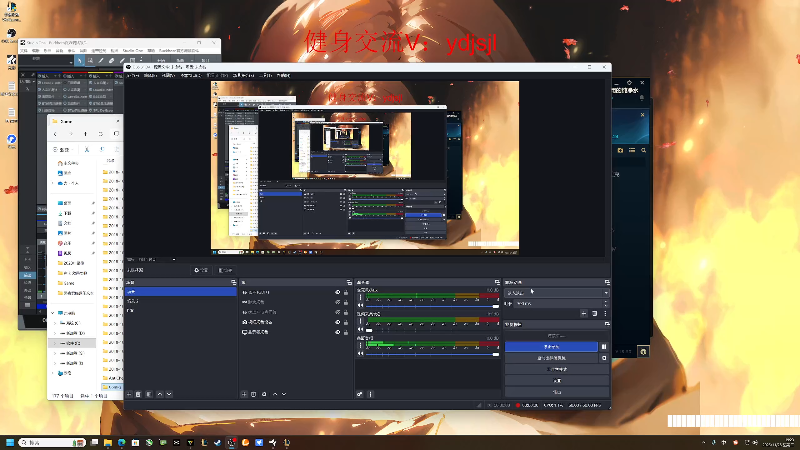This screenshot has height=450, width=800.
Task: Expand first drive under This PC
Action: pyautogui.click(x=55, y=323)
